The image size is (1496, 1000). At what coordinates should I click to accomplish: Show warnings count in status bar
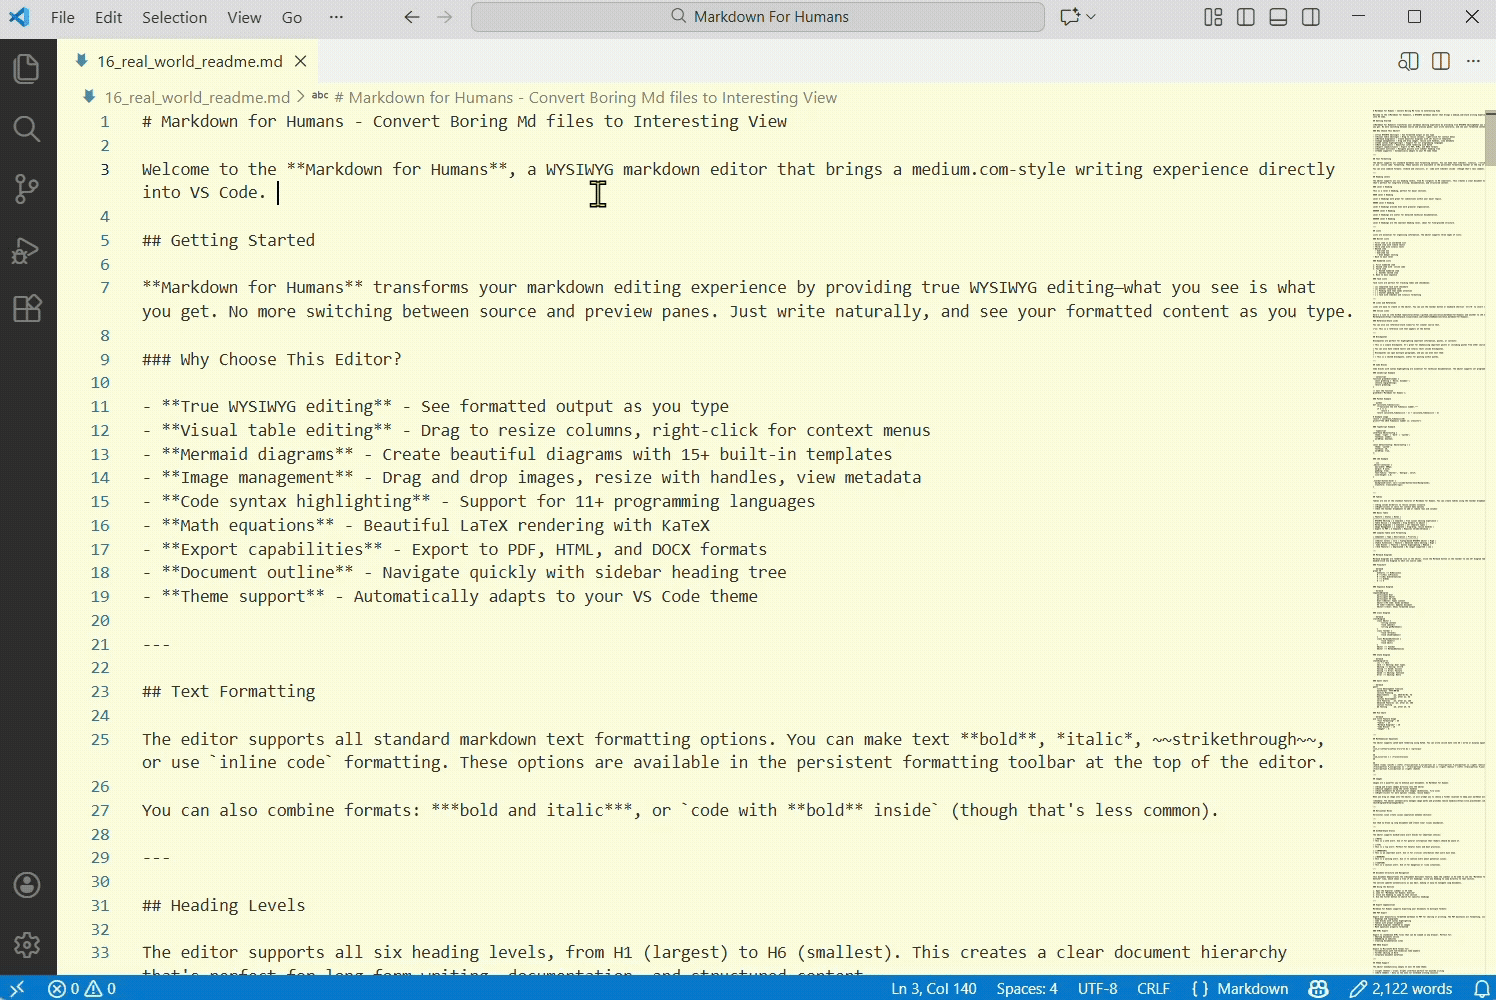tap(101, 988)
